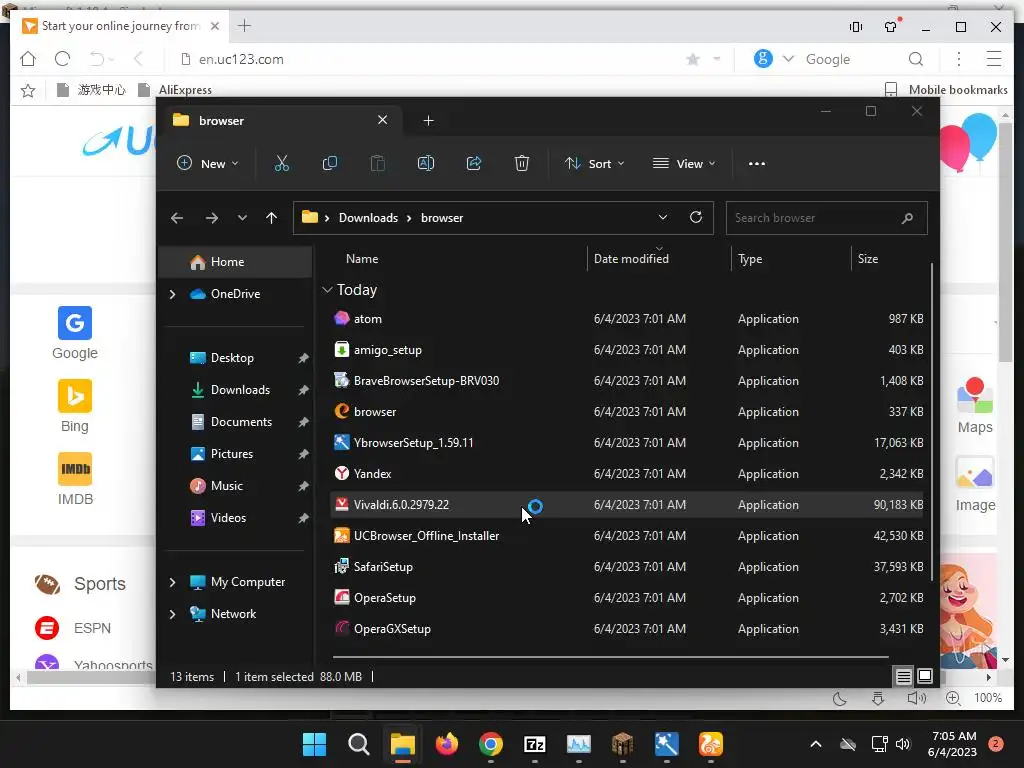Click the Cut scissors icon in Explorer toolbar
The height and width of the screenshot is (768, 1024).
281,163
